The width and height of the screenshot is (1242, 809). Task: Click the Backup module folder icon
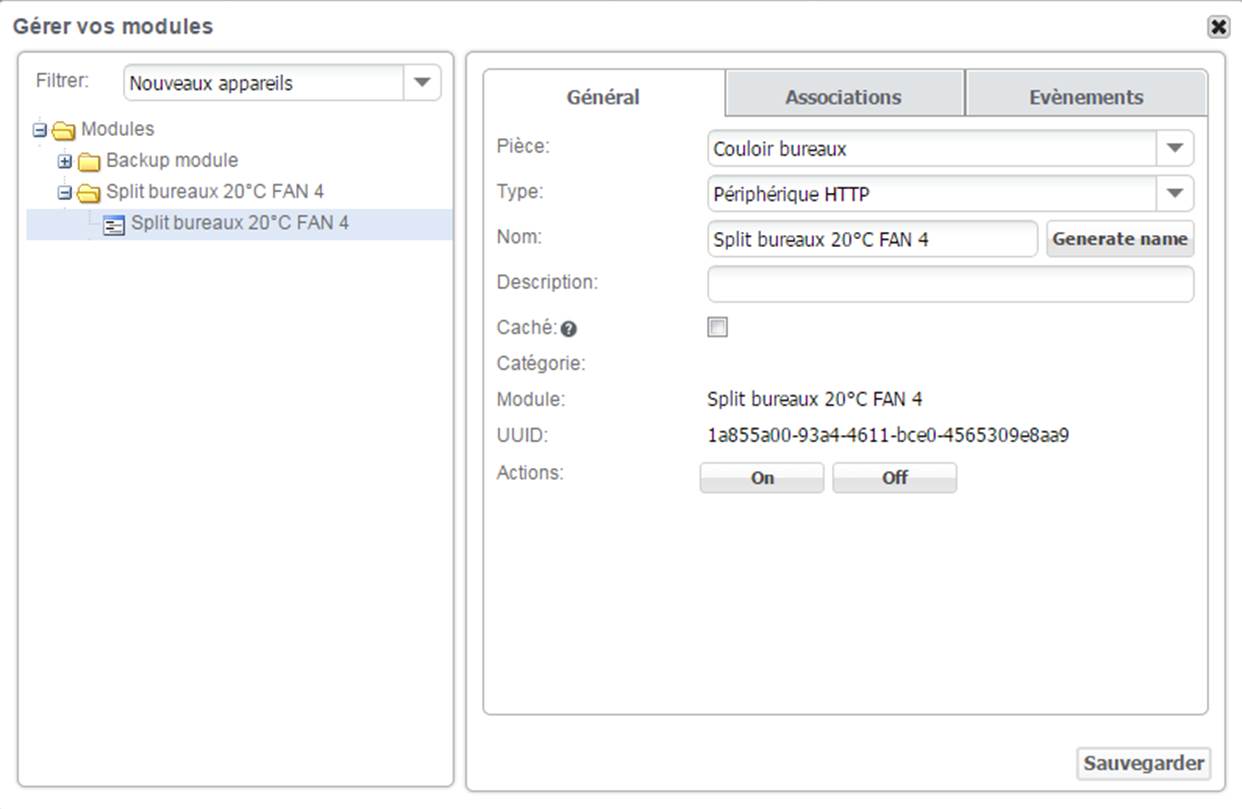(x=90, y=161)
